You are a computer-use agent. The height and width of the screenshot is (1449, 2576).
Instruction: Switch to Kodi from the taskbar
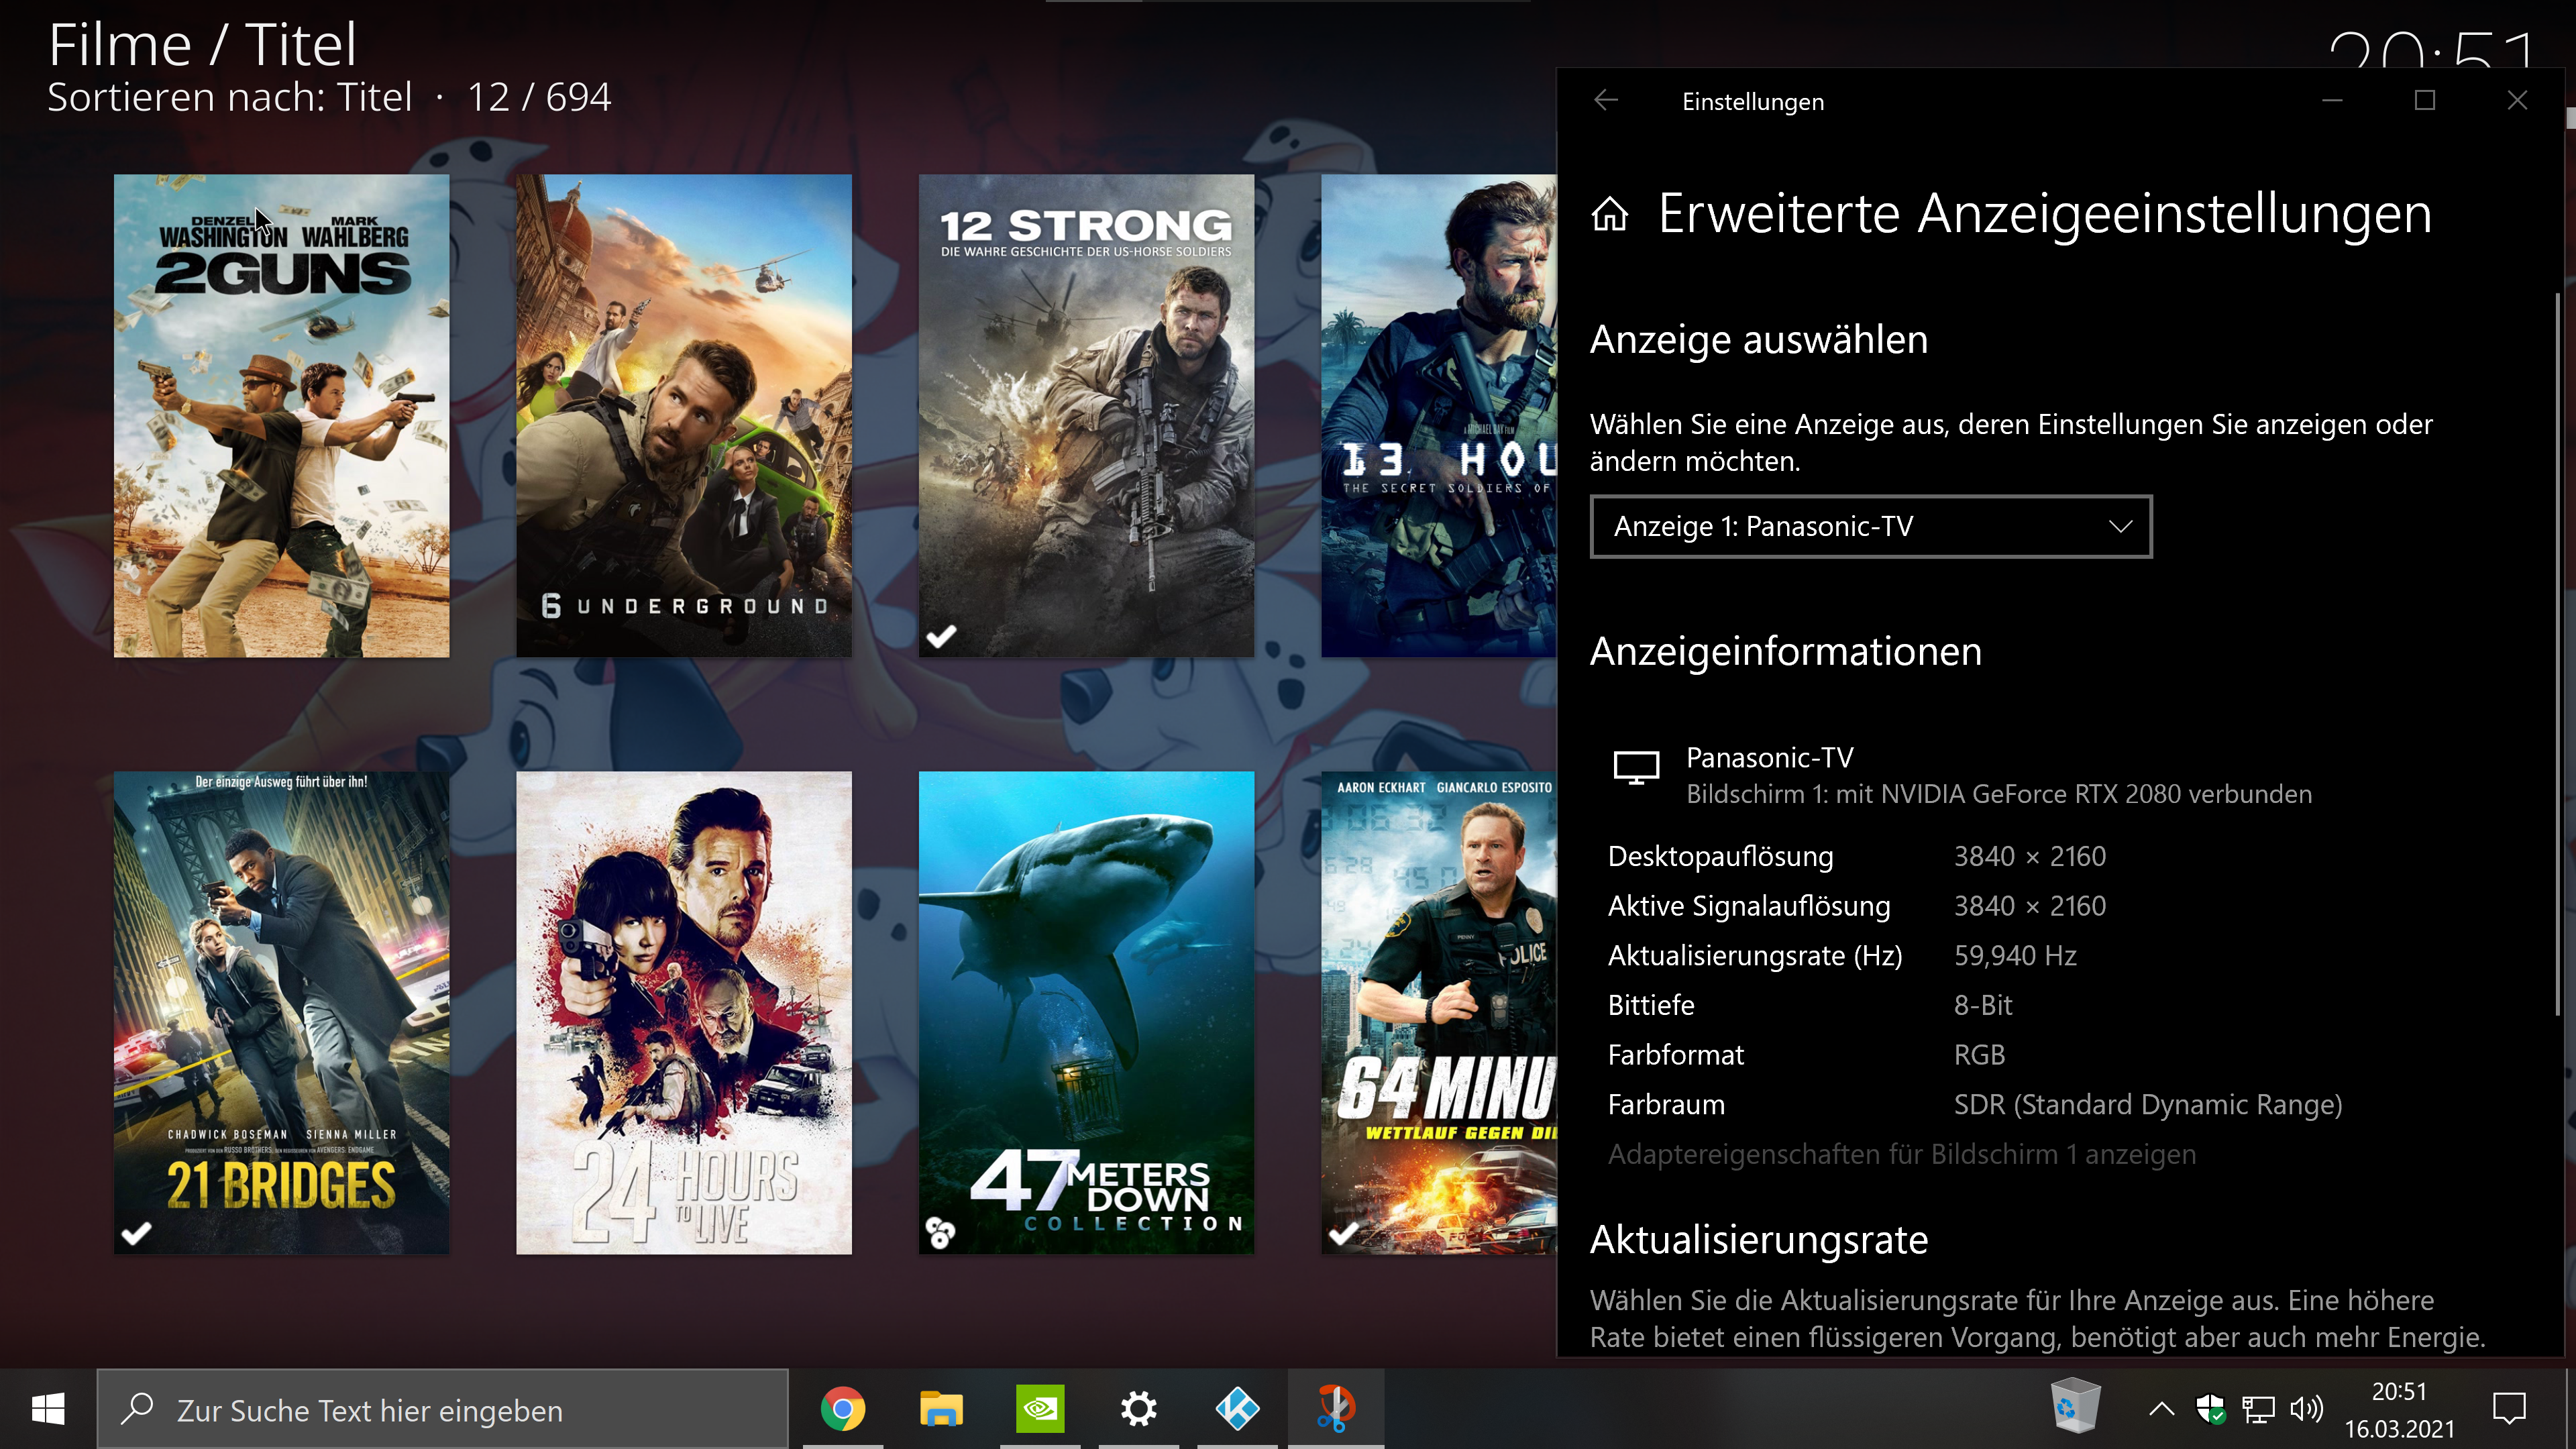[x=1237, y=1409]
